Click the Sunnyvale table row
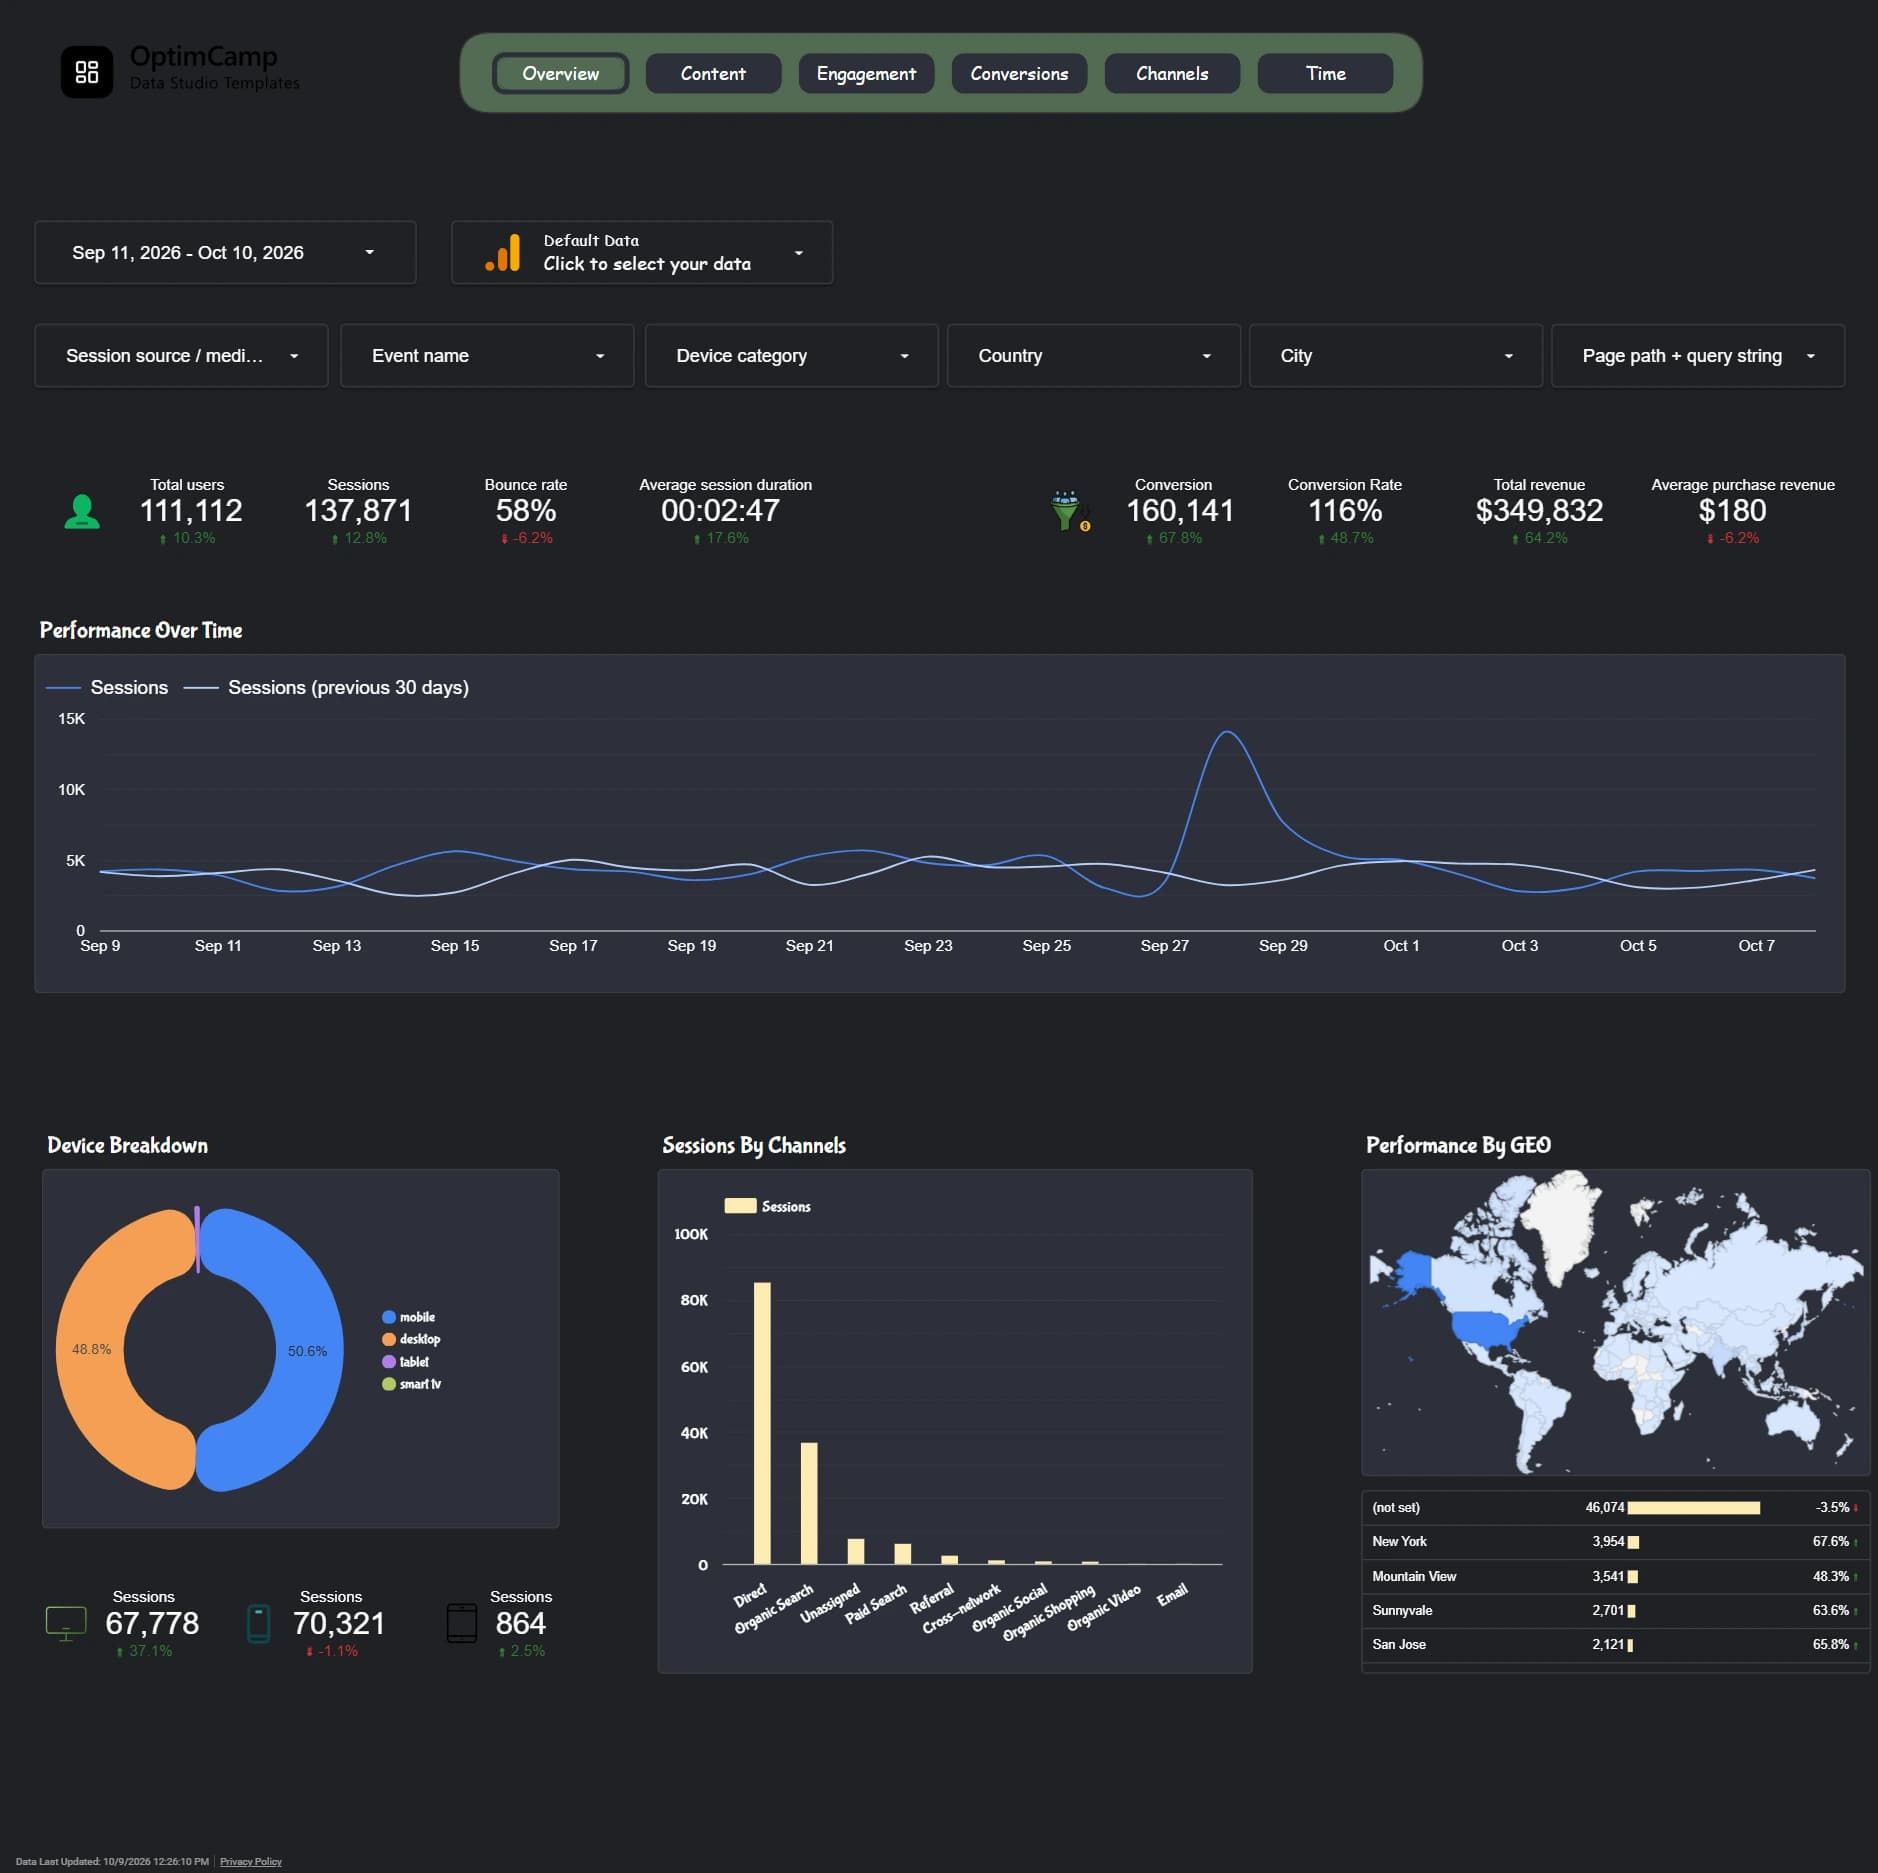 (1615, 1610)
